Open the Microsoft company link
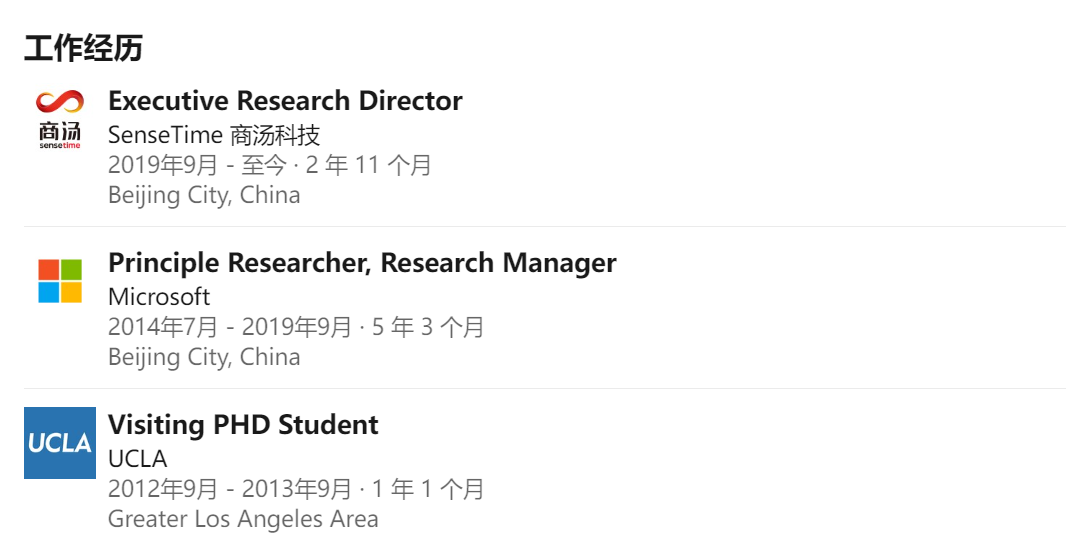1066x557 pixels. click(x=159, y=296)
